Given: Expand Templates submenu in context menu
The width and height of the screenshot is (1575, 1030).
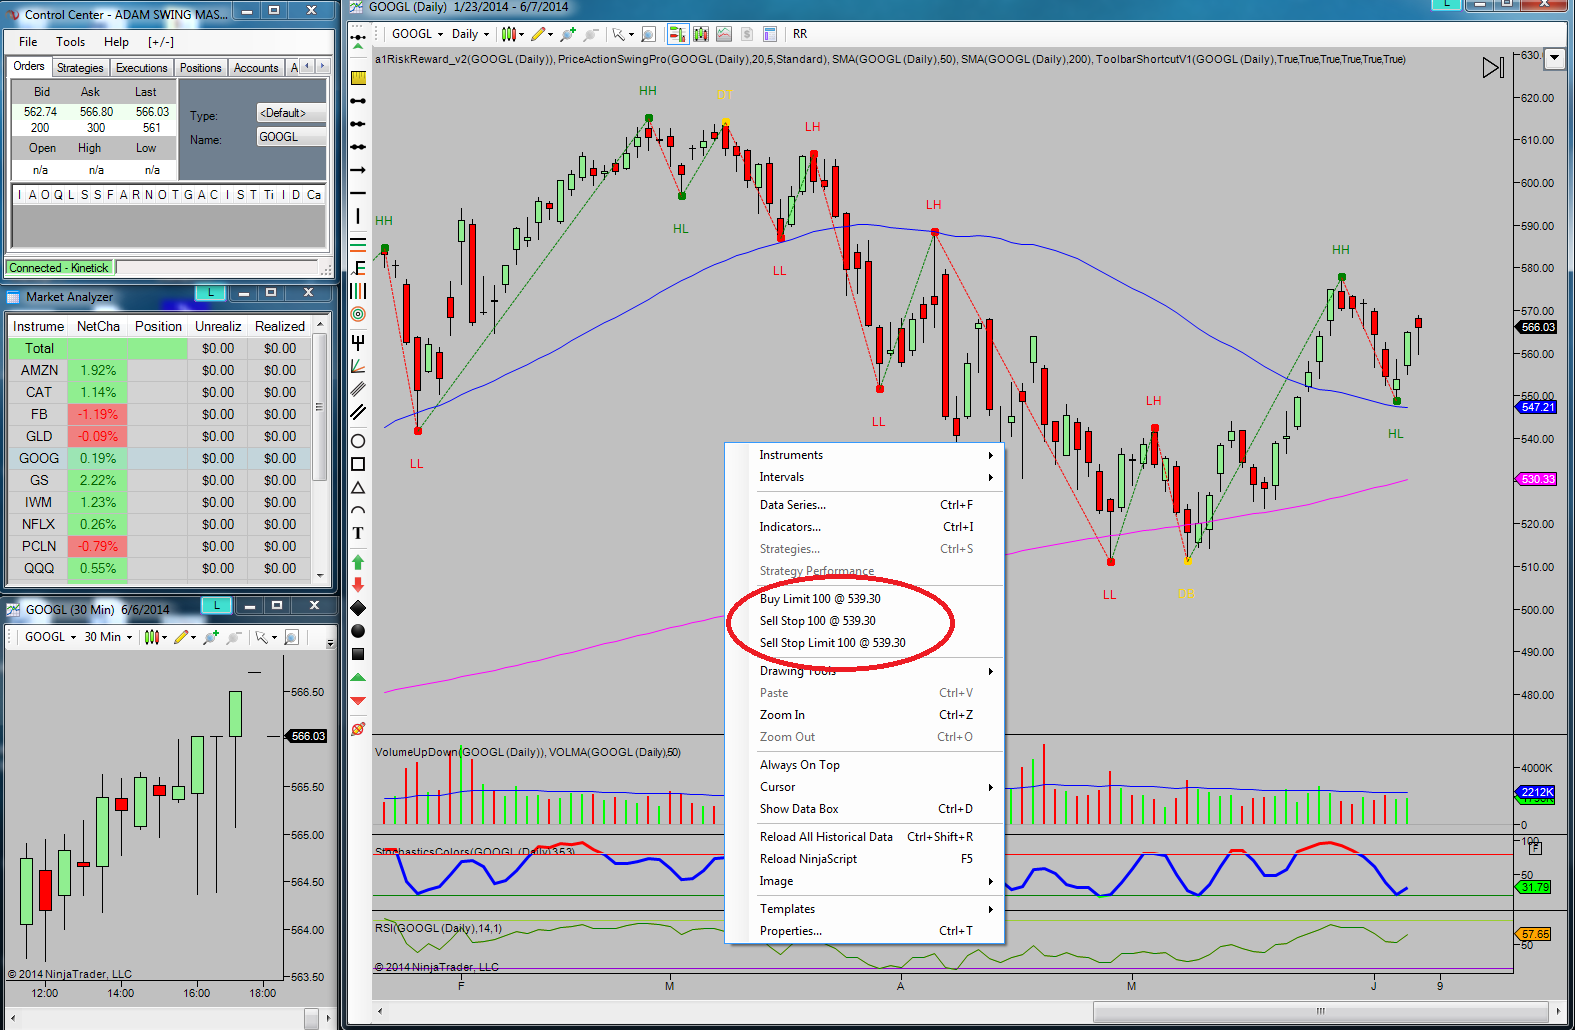Looking at the screenshot, I should (865, 909).
